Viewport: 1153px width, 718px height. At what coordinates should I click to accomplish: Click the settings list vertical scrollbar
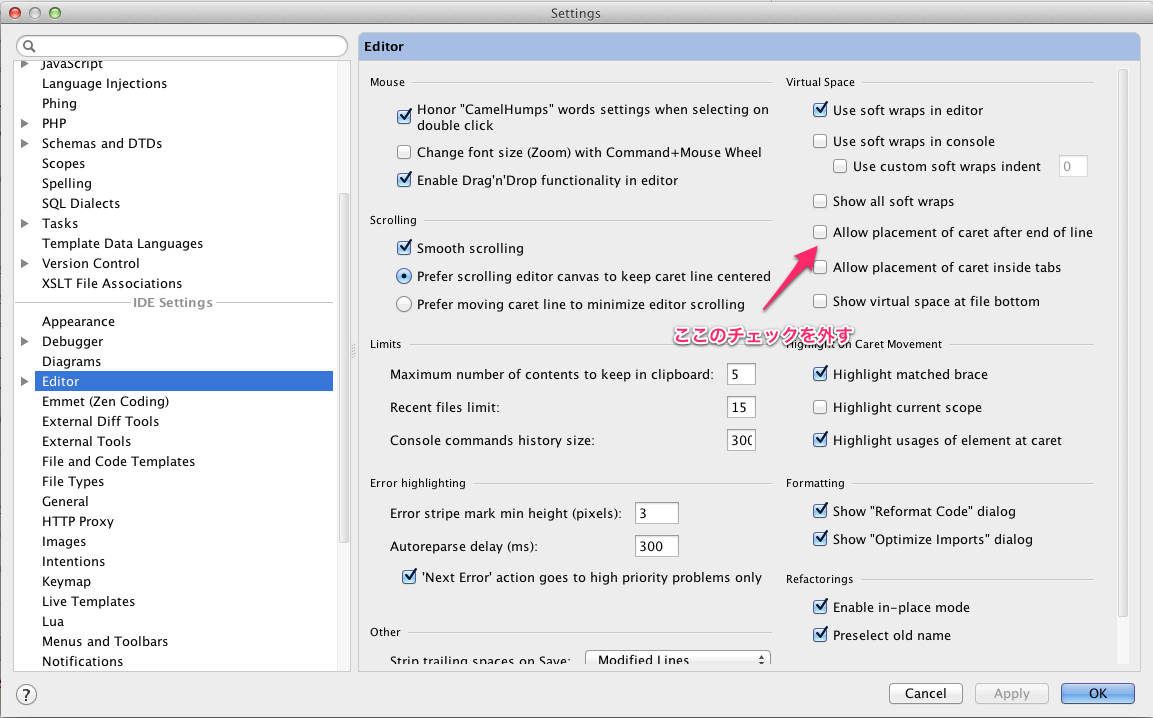click(x=344, y=370)
